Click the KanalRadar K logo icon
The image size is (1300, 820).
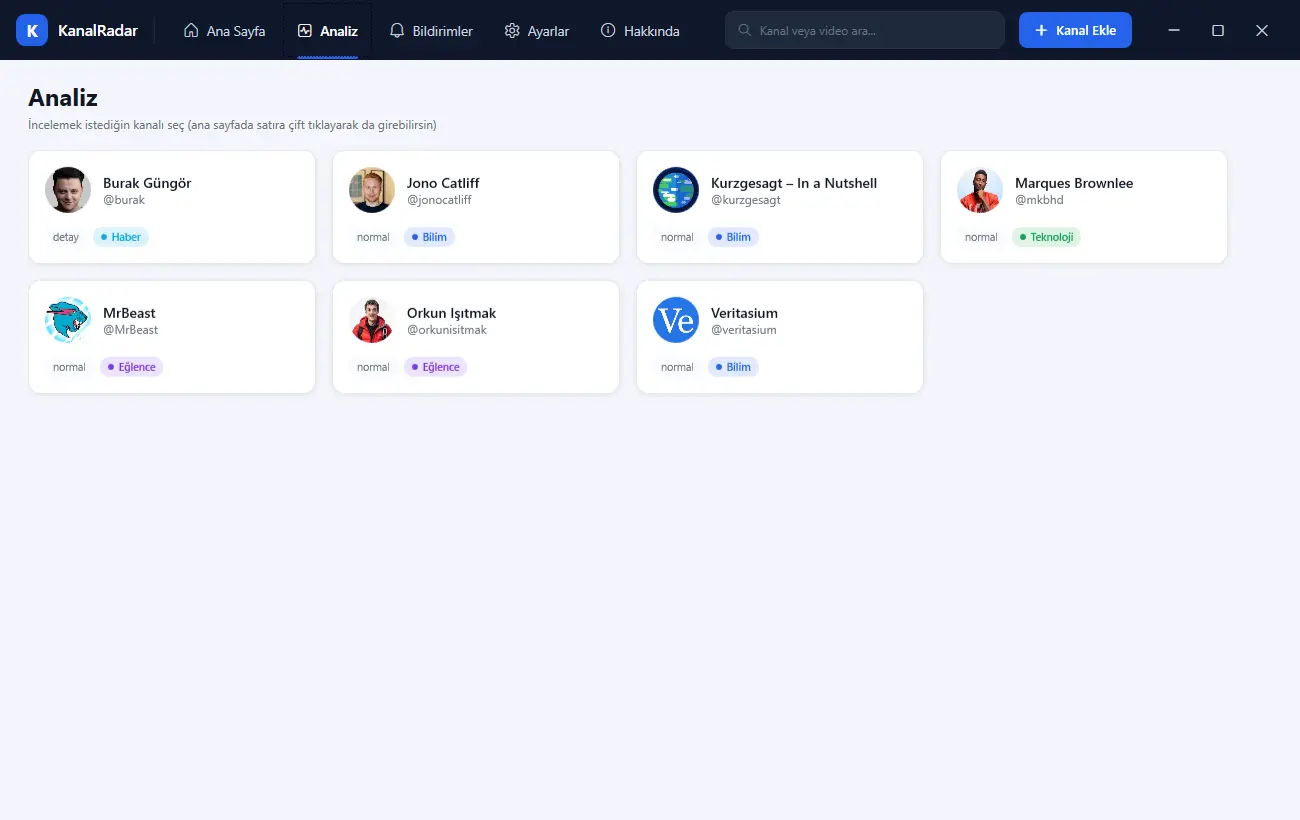(32, 30)
